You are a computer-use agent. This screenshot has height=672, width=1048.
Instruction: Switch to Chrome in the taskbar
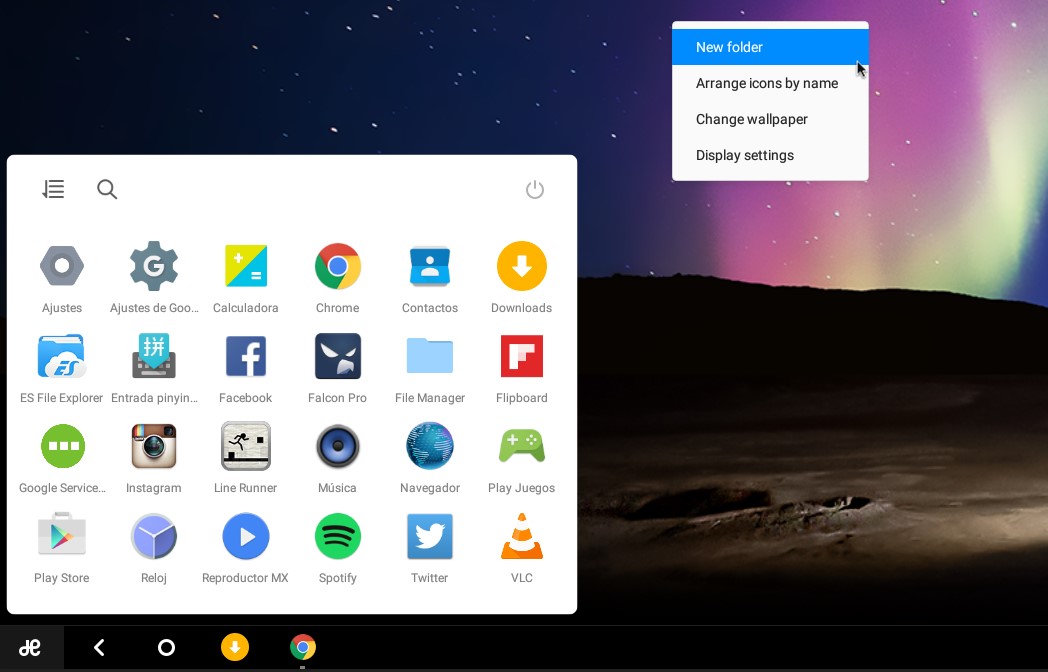[303, 647]
